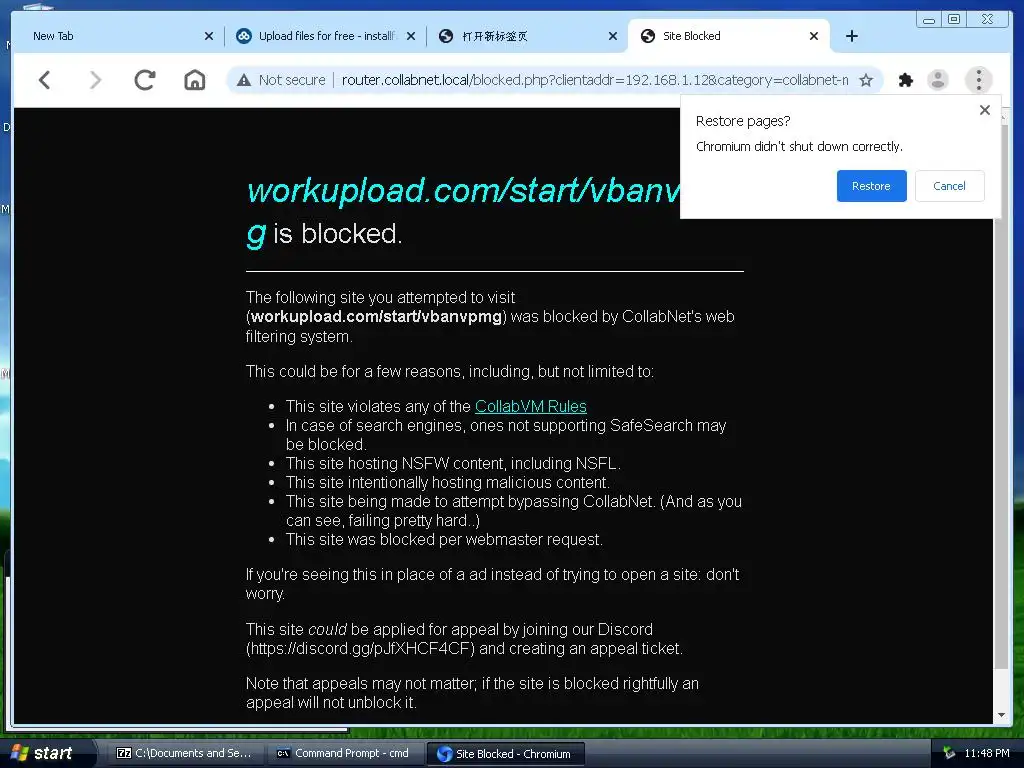Switch to the 打开新标签页 tab
The width and height of the screenshot is (1024, 768).
click(x=526, y=36)
